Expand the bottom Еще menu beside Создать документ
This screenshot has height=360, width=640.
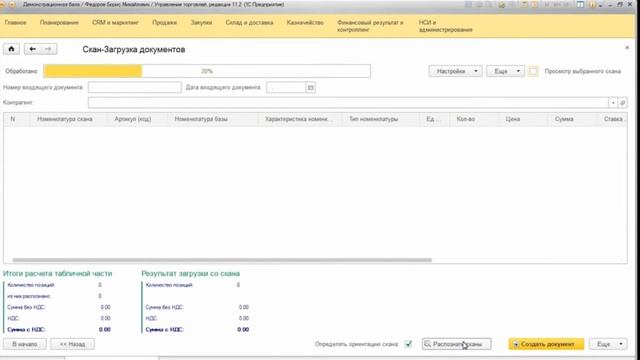point(608,344)
